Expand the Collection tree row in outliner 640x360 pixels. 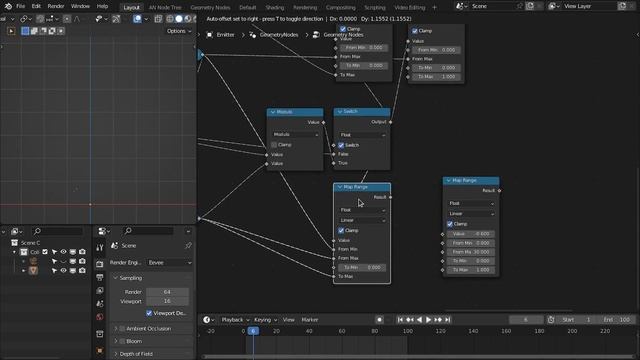tap(14, 252)
